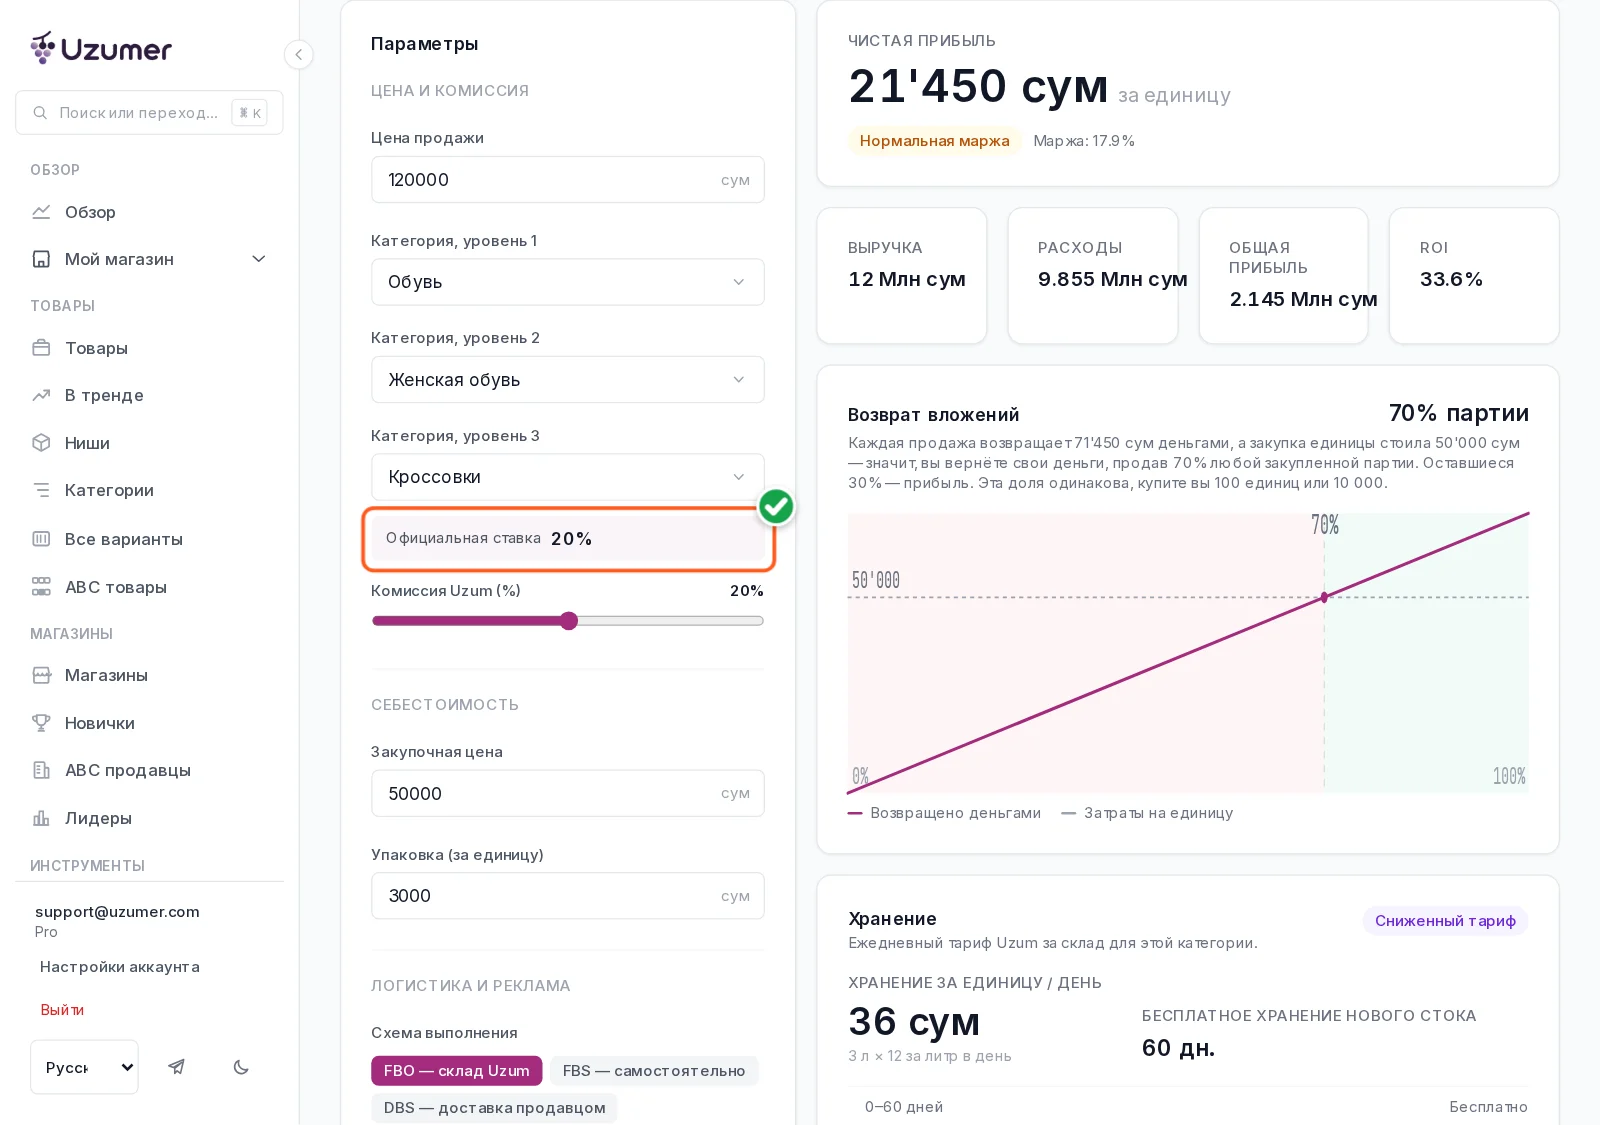Select FBS — самостоятельно fulfillment scheme

click(x=654, y=1070)
